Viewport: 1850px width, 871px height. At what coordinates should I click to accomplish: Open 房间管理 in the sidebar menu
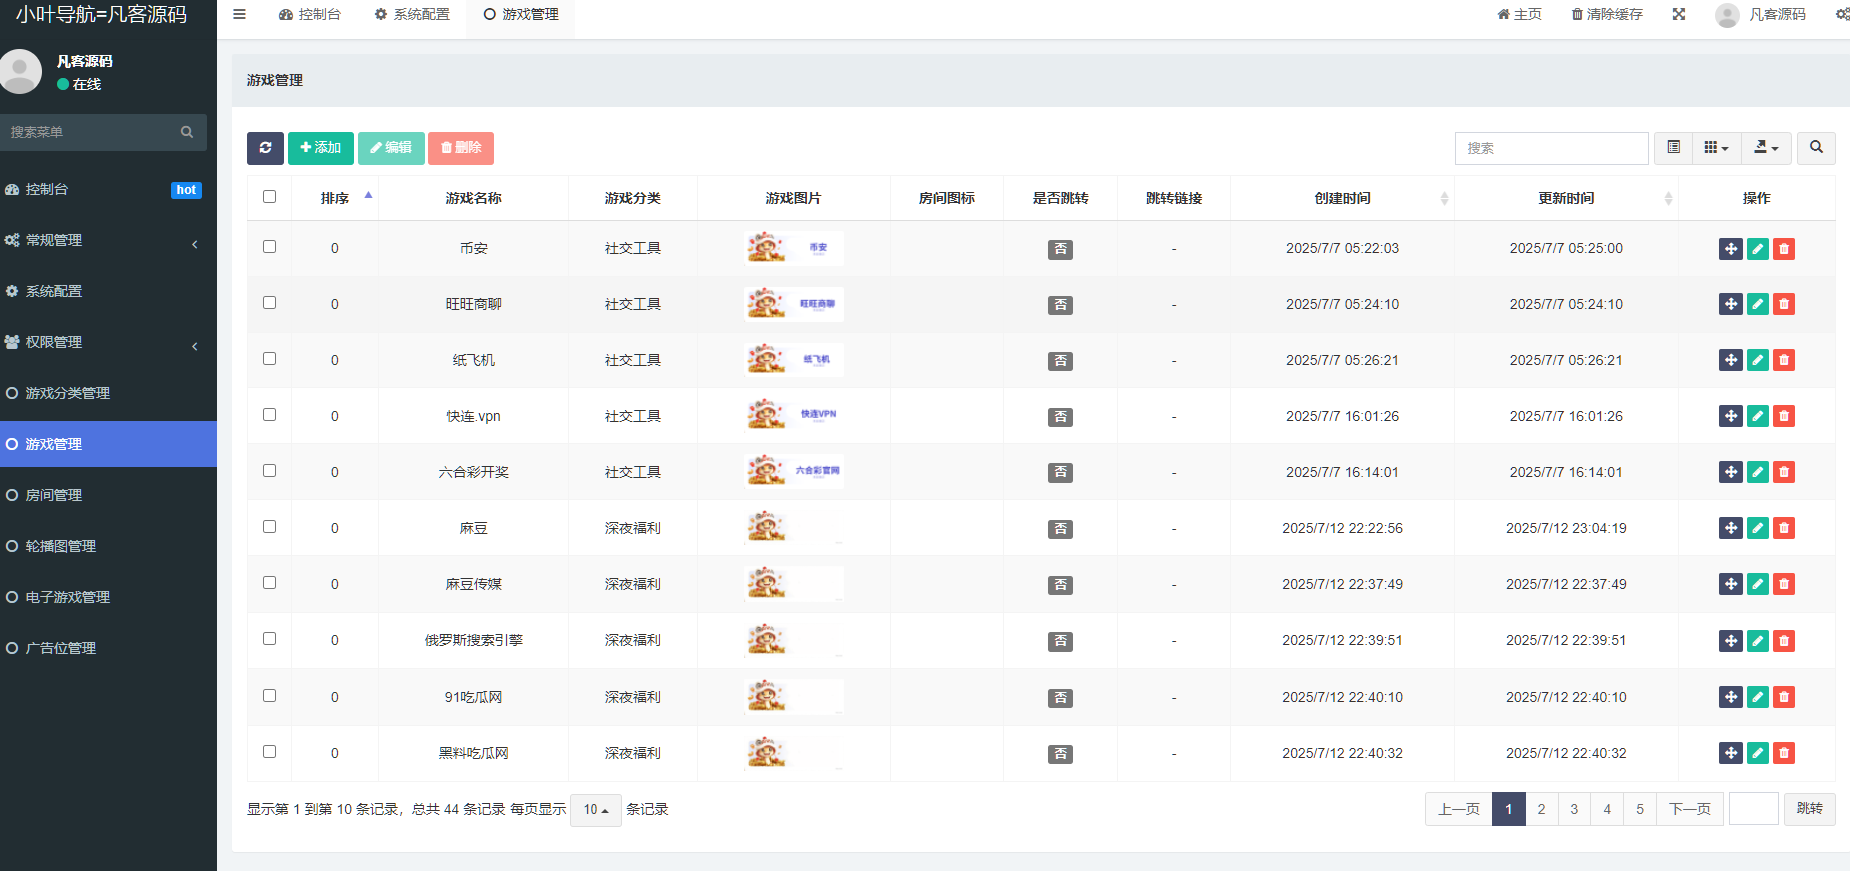[x=54, y=495]
